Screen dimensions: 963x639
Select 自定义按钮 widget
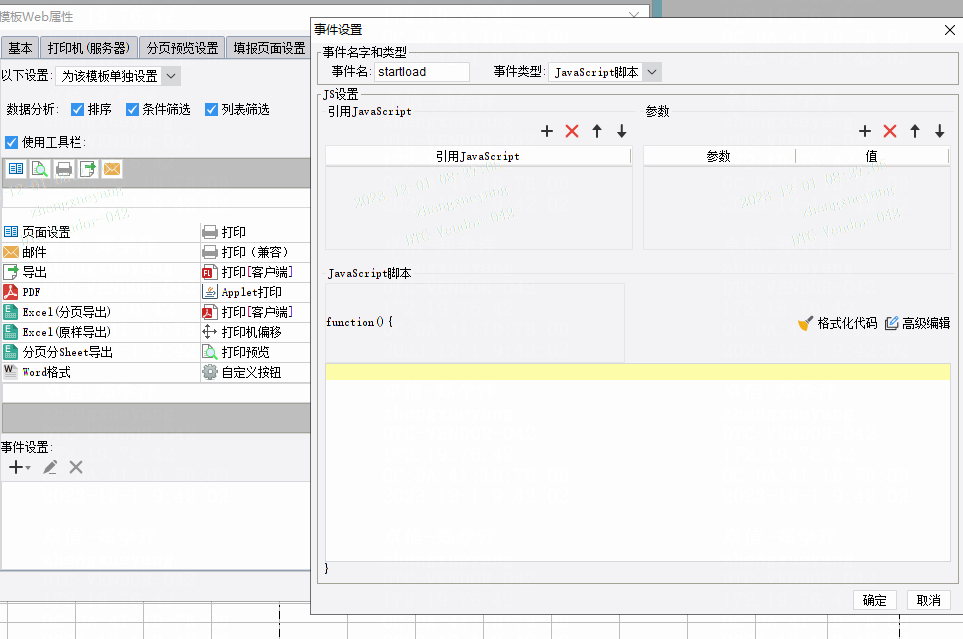pyautogui.click(x=255, y=372)
